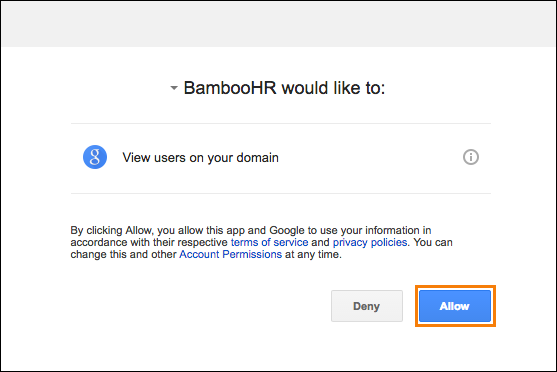Image resolution: width=557 pixels, height=372 pixels.
Task: Toggle the permission list disclosure arrow
Action: point(174,88)
